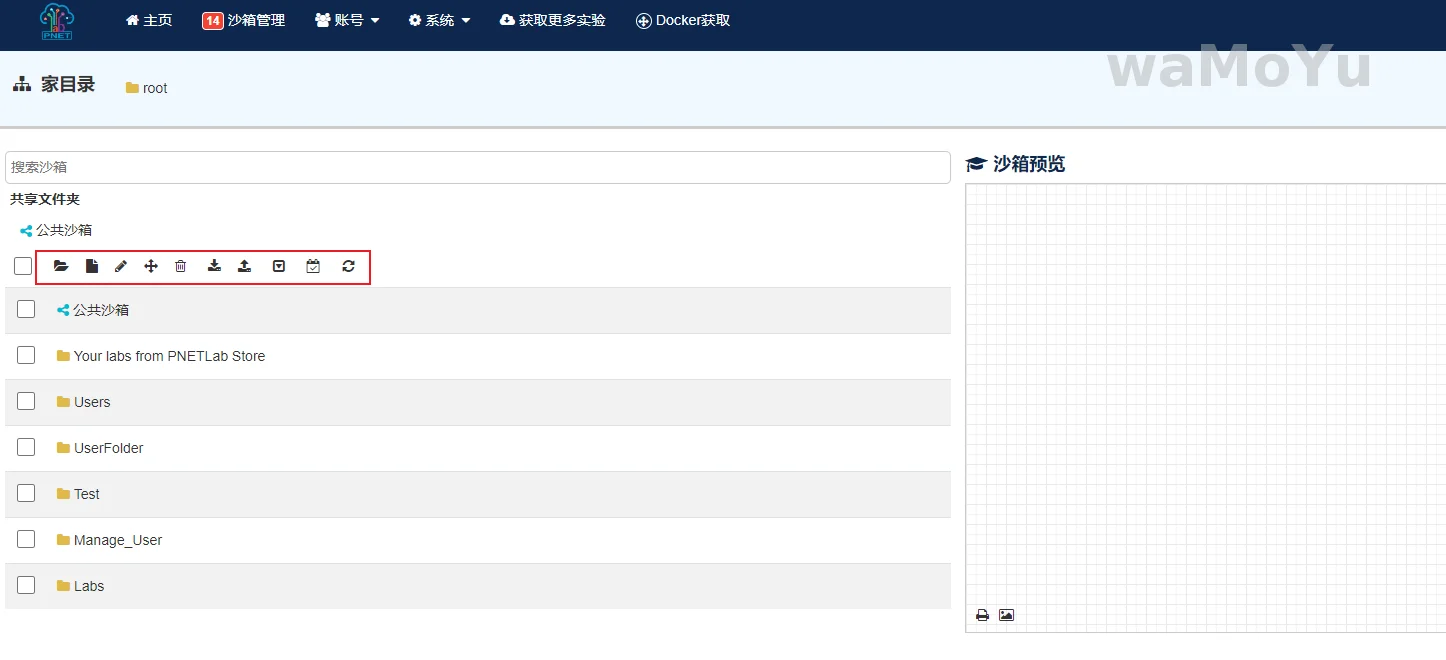The image size is (1446, 660).
Task: Click the upload tray toolbar icon
Action: (244, 266)
